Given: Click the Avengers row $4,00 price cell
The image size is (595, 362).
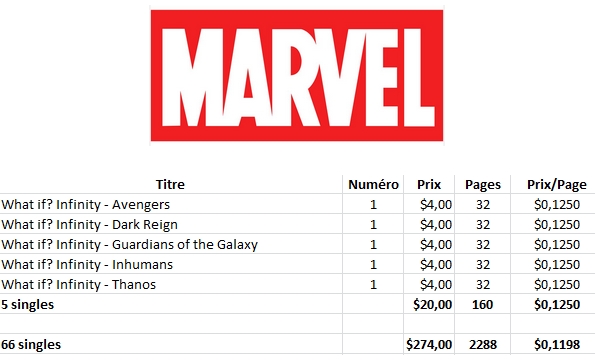Looking at the screenshot, I should tap(429, 204).
